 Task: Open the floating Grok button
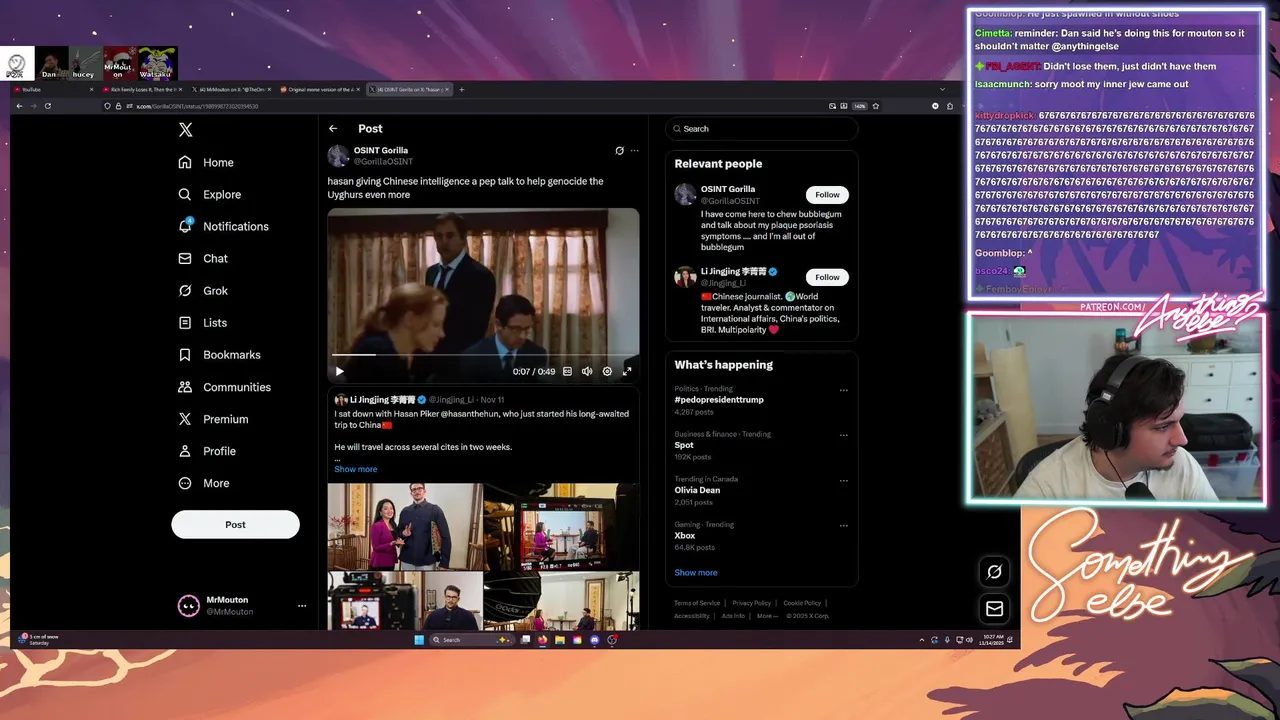tap(994, 572)
